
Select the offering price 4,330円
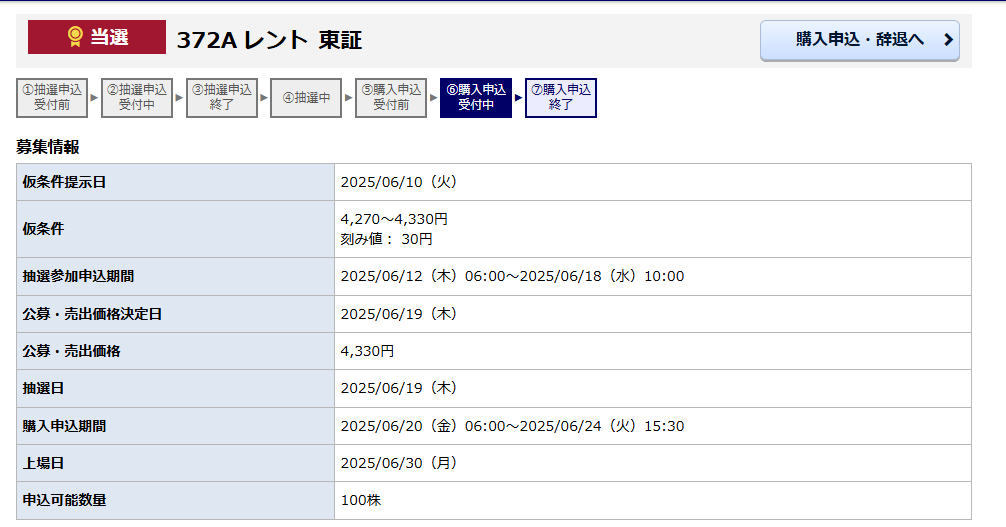(x=367, y=351)
